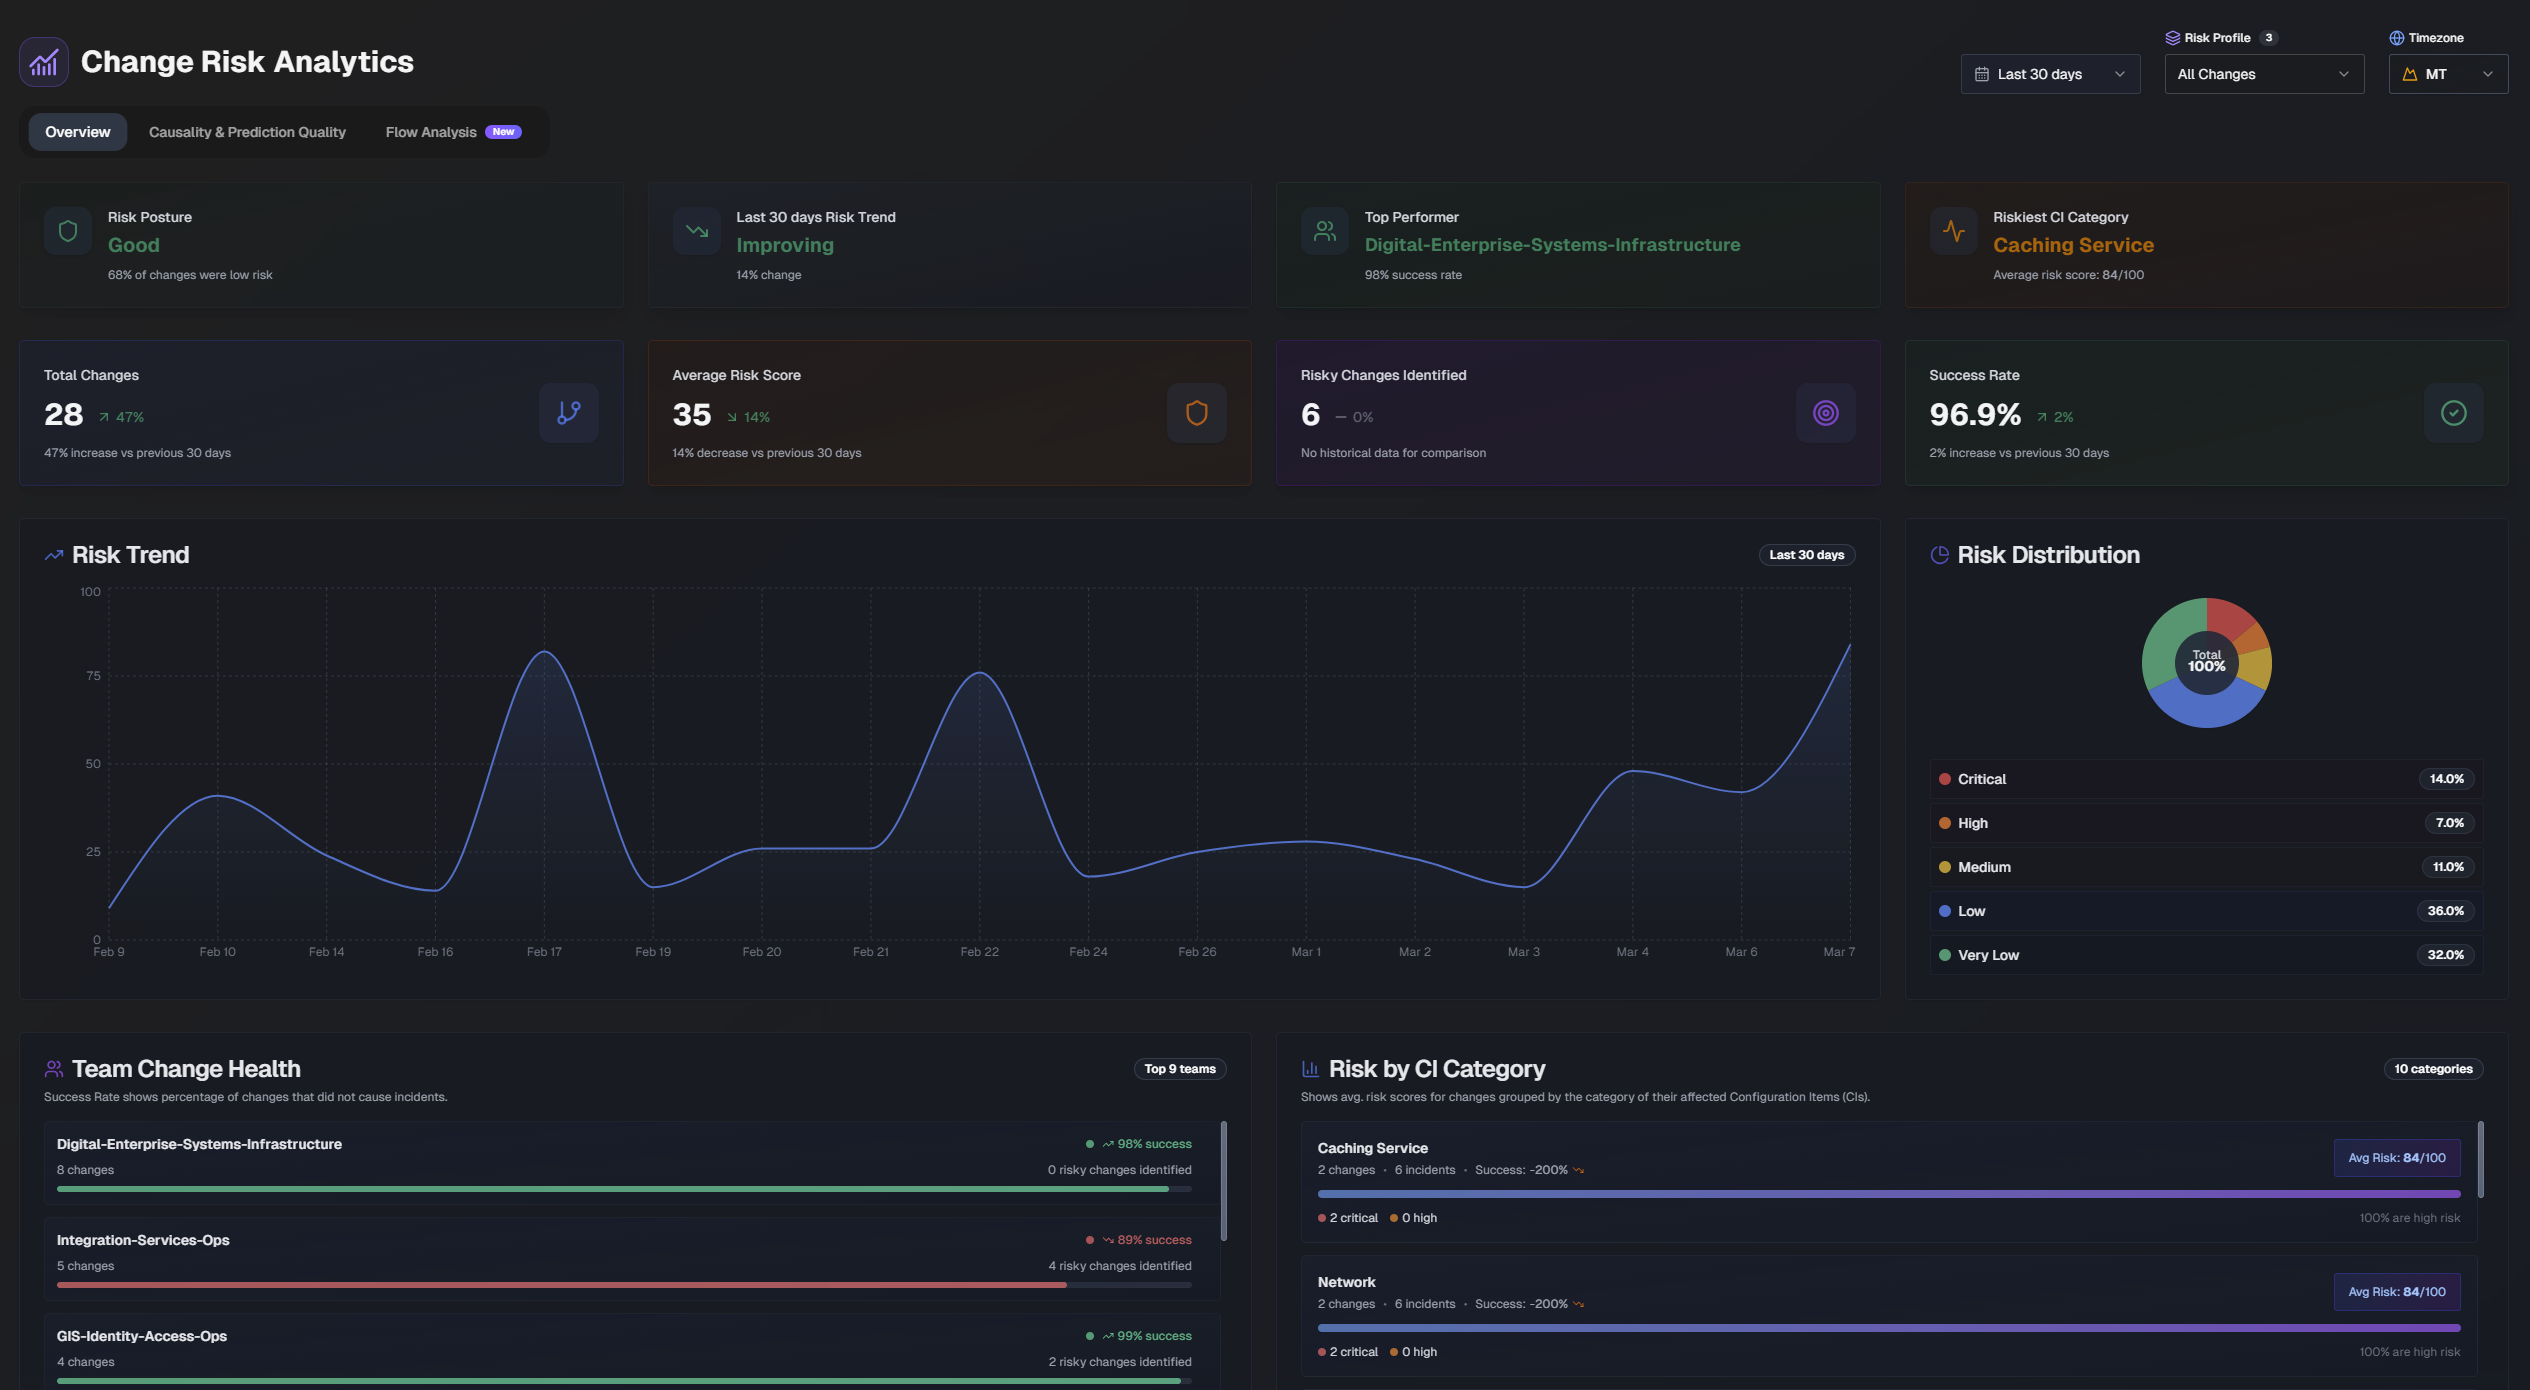2530x1390 pixels.
Task: Click Integration-Services-Ops team row title
Action: point(143,1240)
